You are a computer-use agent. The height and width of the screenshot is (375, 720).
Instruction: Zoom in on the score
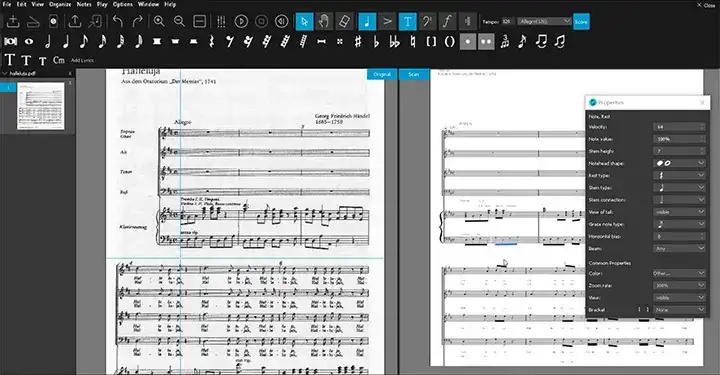pos(159,22)
